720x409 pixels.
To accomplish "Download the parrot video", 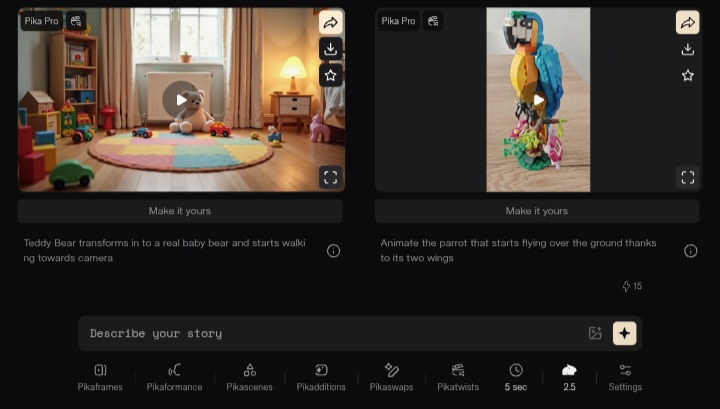I will pos(687,49).
